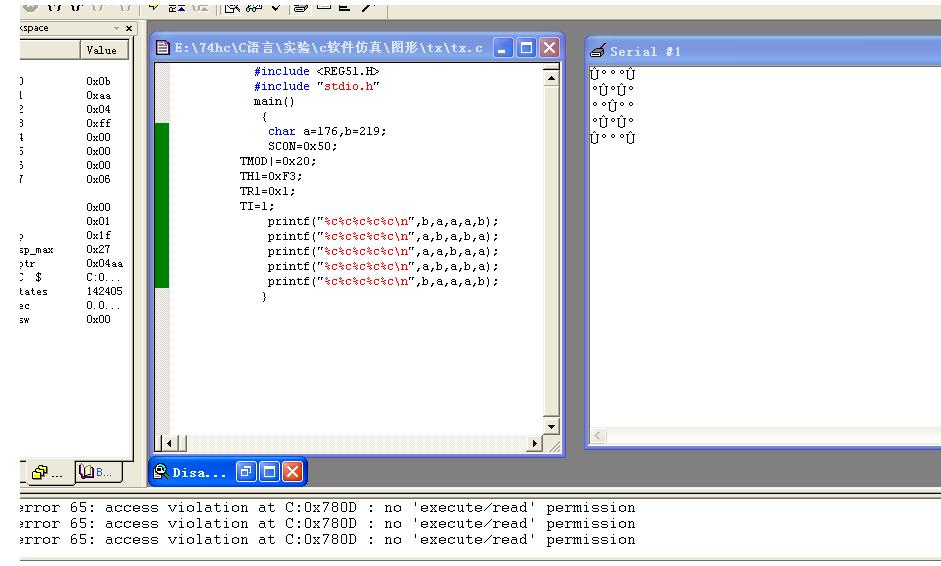The width and height of the screenshot is (941, 566).
Task: Click the Value column header
Action: (x=104, y=50)
